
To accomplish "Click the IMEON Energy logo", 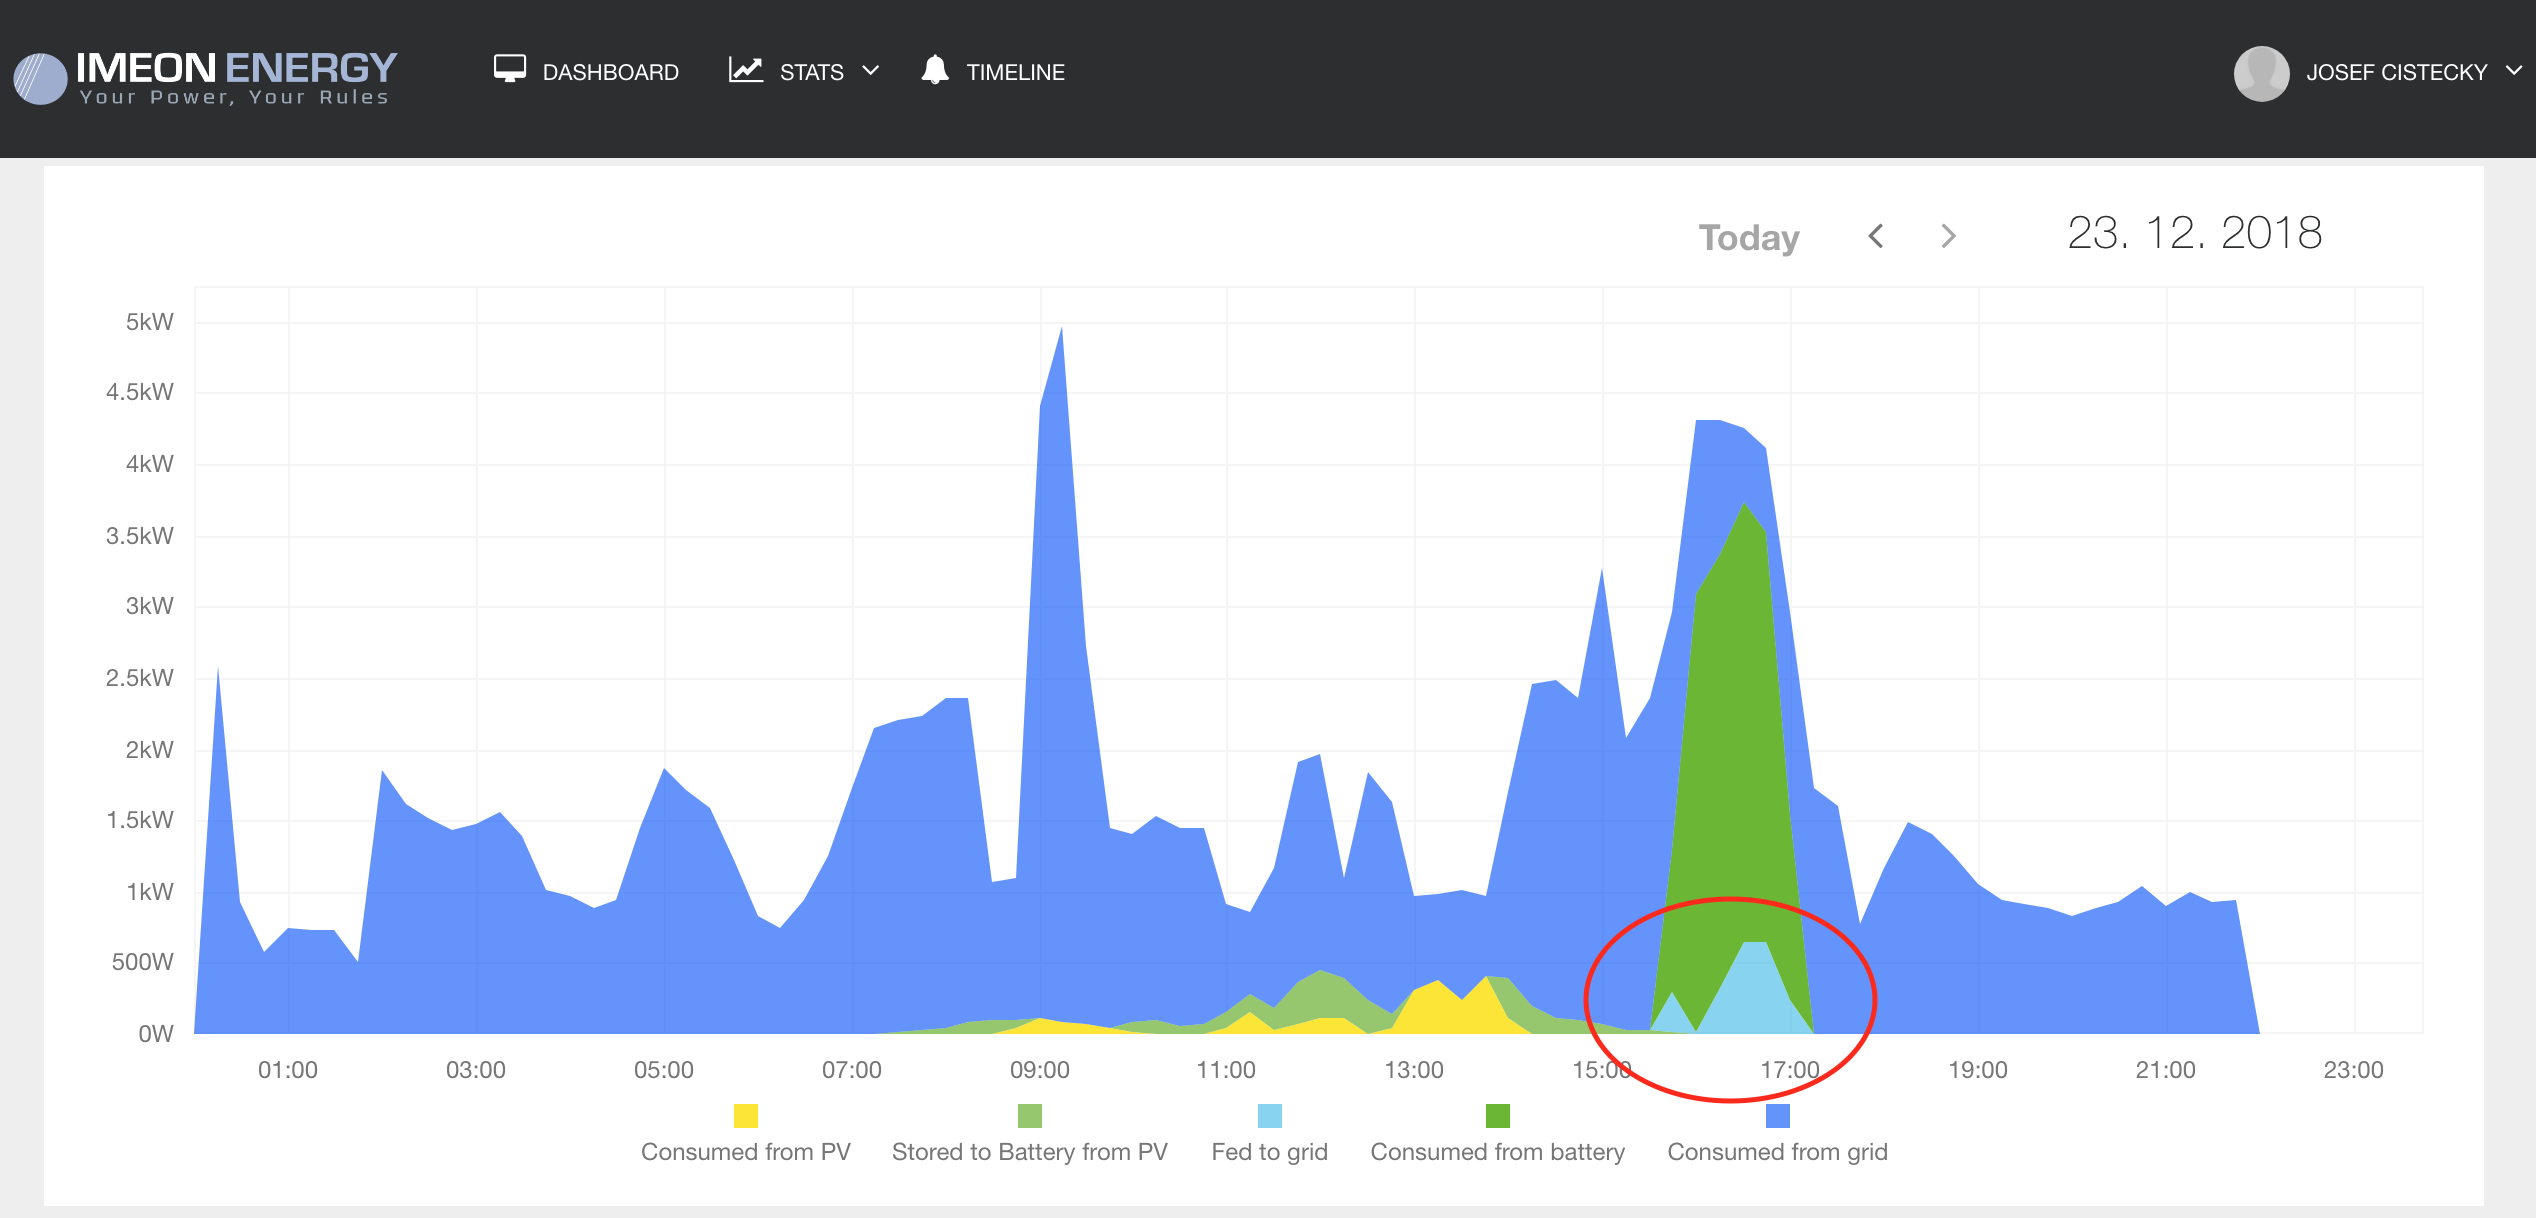I will pyautogui.click(x=205, y=76).
